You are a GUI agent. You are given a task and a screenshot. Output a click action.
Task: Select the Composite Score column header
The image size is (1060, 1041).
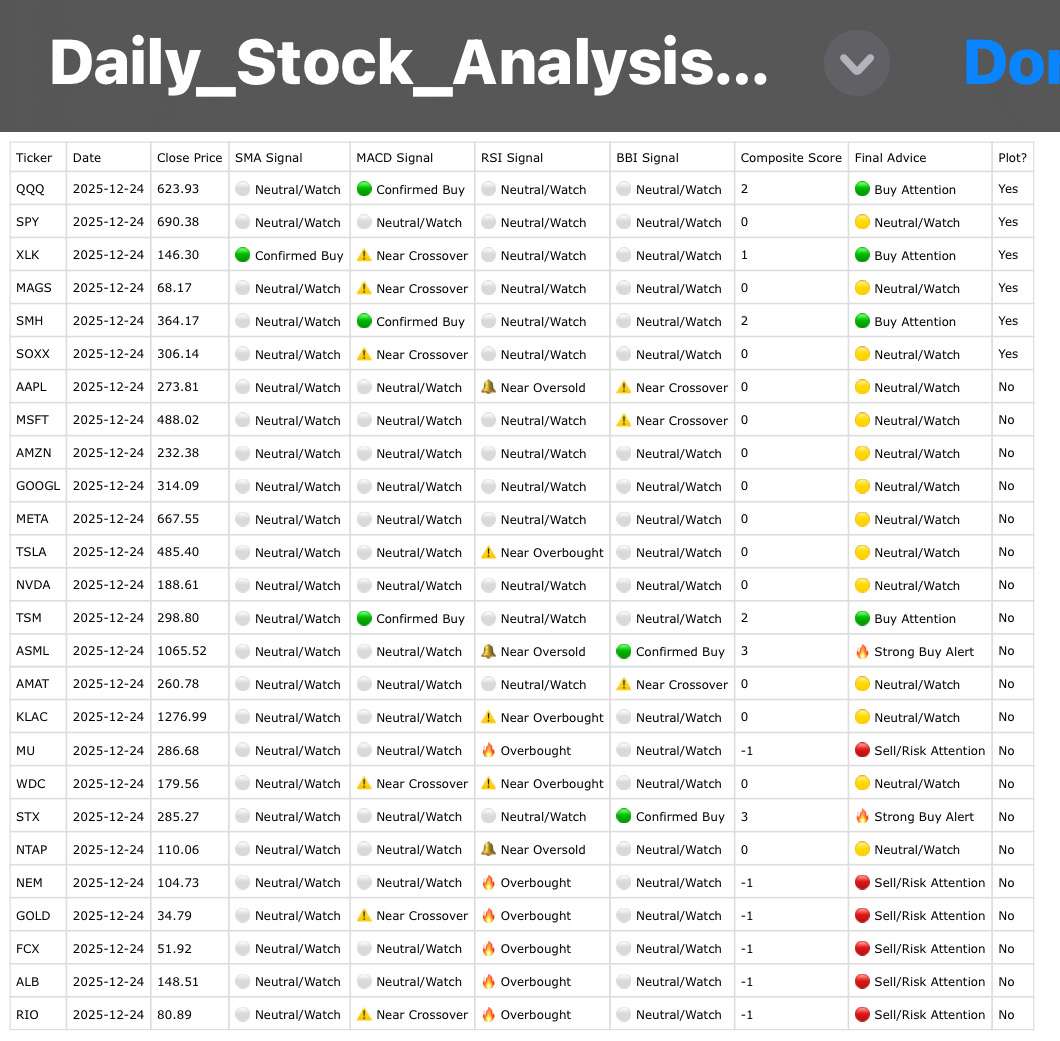pyautogui.click(x=791, y=158)
